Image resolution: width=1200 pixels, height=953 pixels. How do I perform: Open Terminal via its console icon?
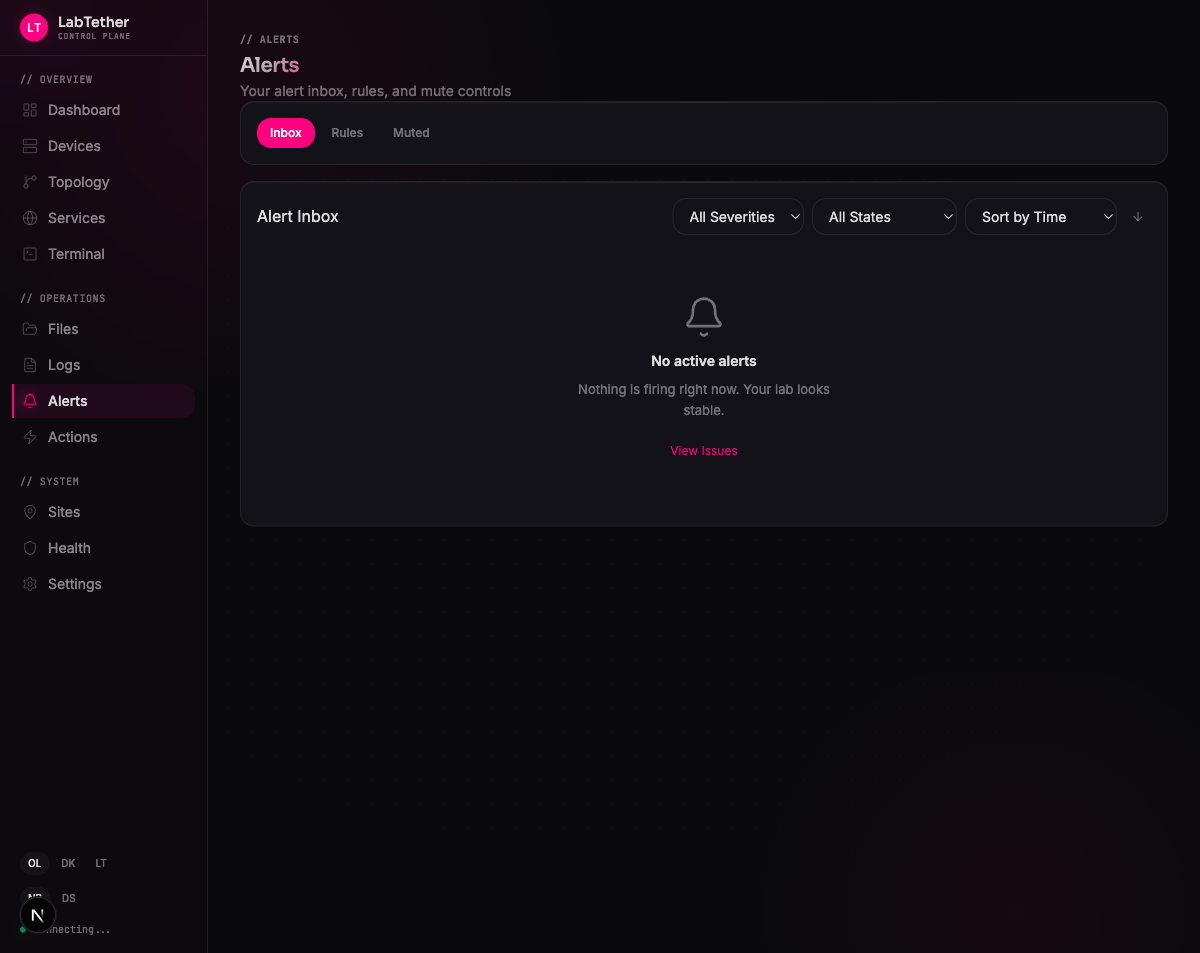(30, 254)
